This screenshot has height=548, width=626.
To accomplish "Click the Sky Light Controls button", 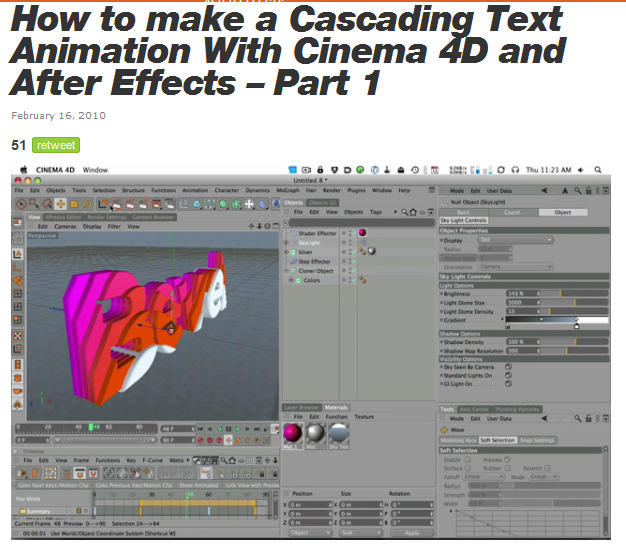I will (x=464, y=220).
